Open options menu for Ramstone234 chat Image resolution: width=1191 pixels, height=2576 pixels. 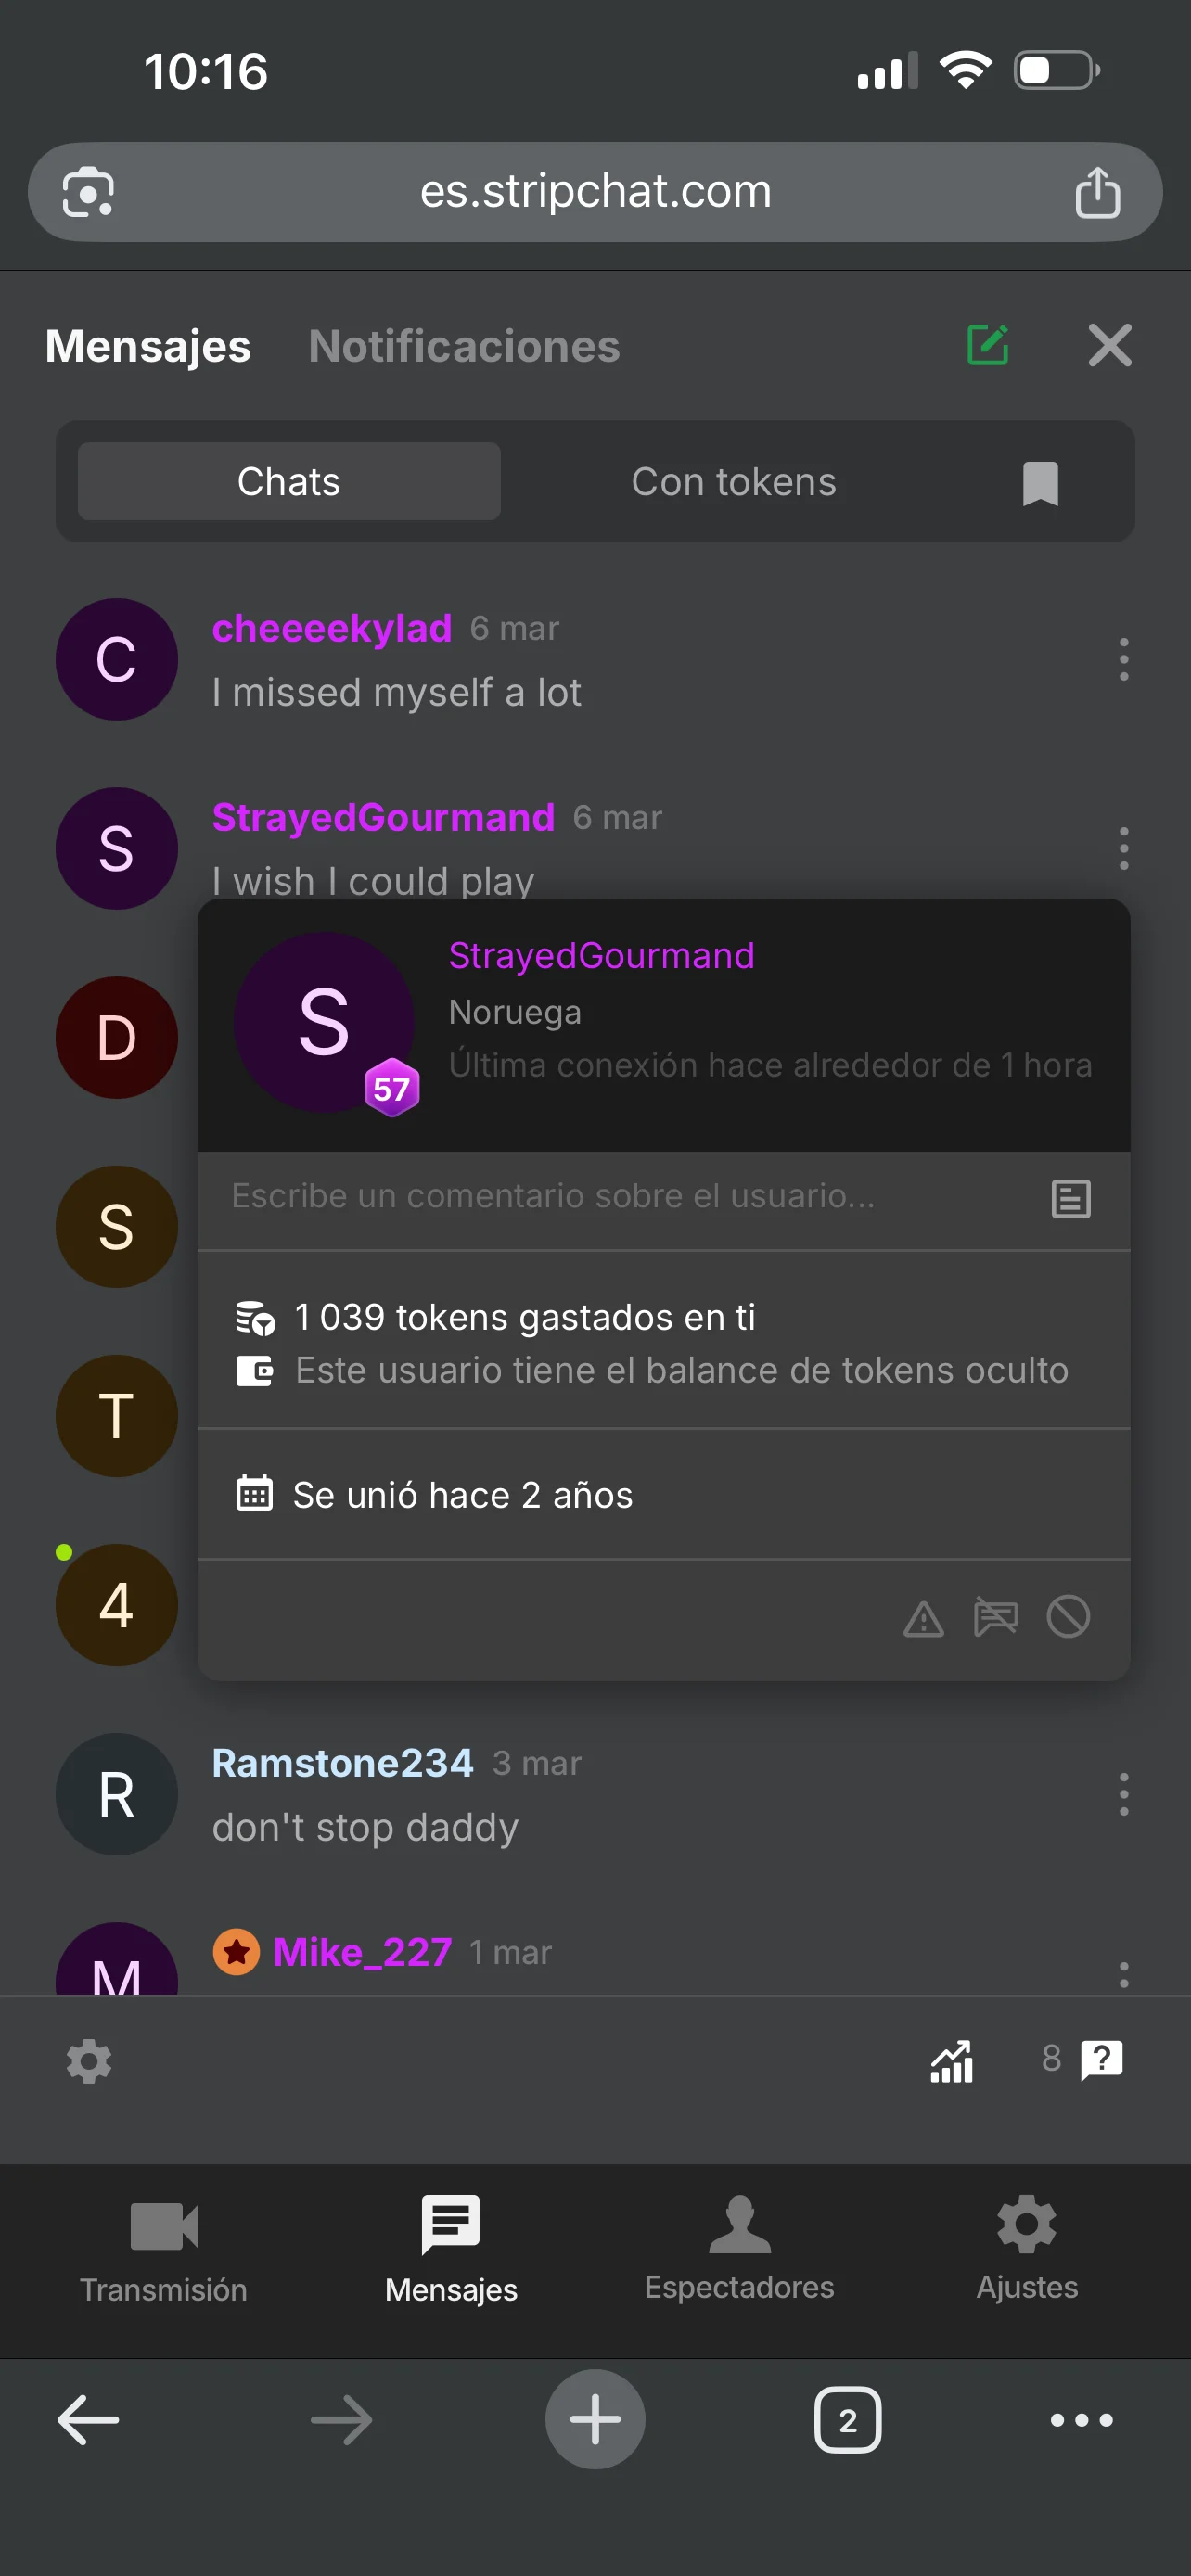[x=1123, y=1794]
